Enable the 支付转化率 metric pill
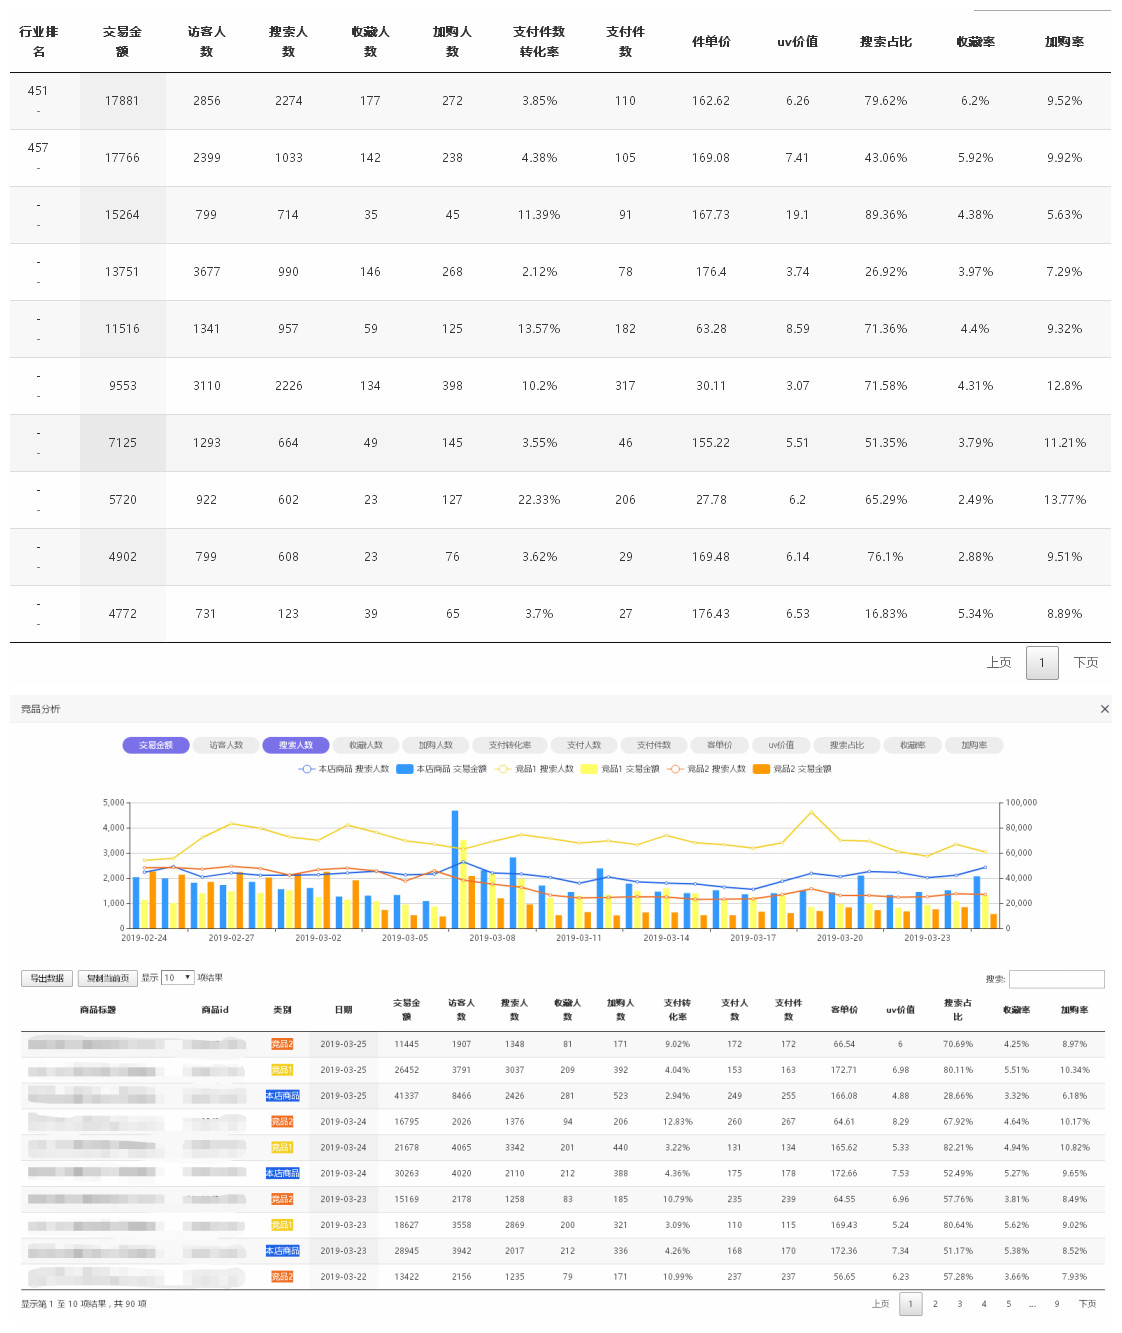Image resolution: width=1122 pixels, height=1333 pixels. click(x=510, y=745)
